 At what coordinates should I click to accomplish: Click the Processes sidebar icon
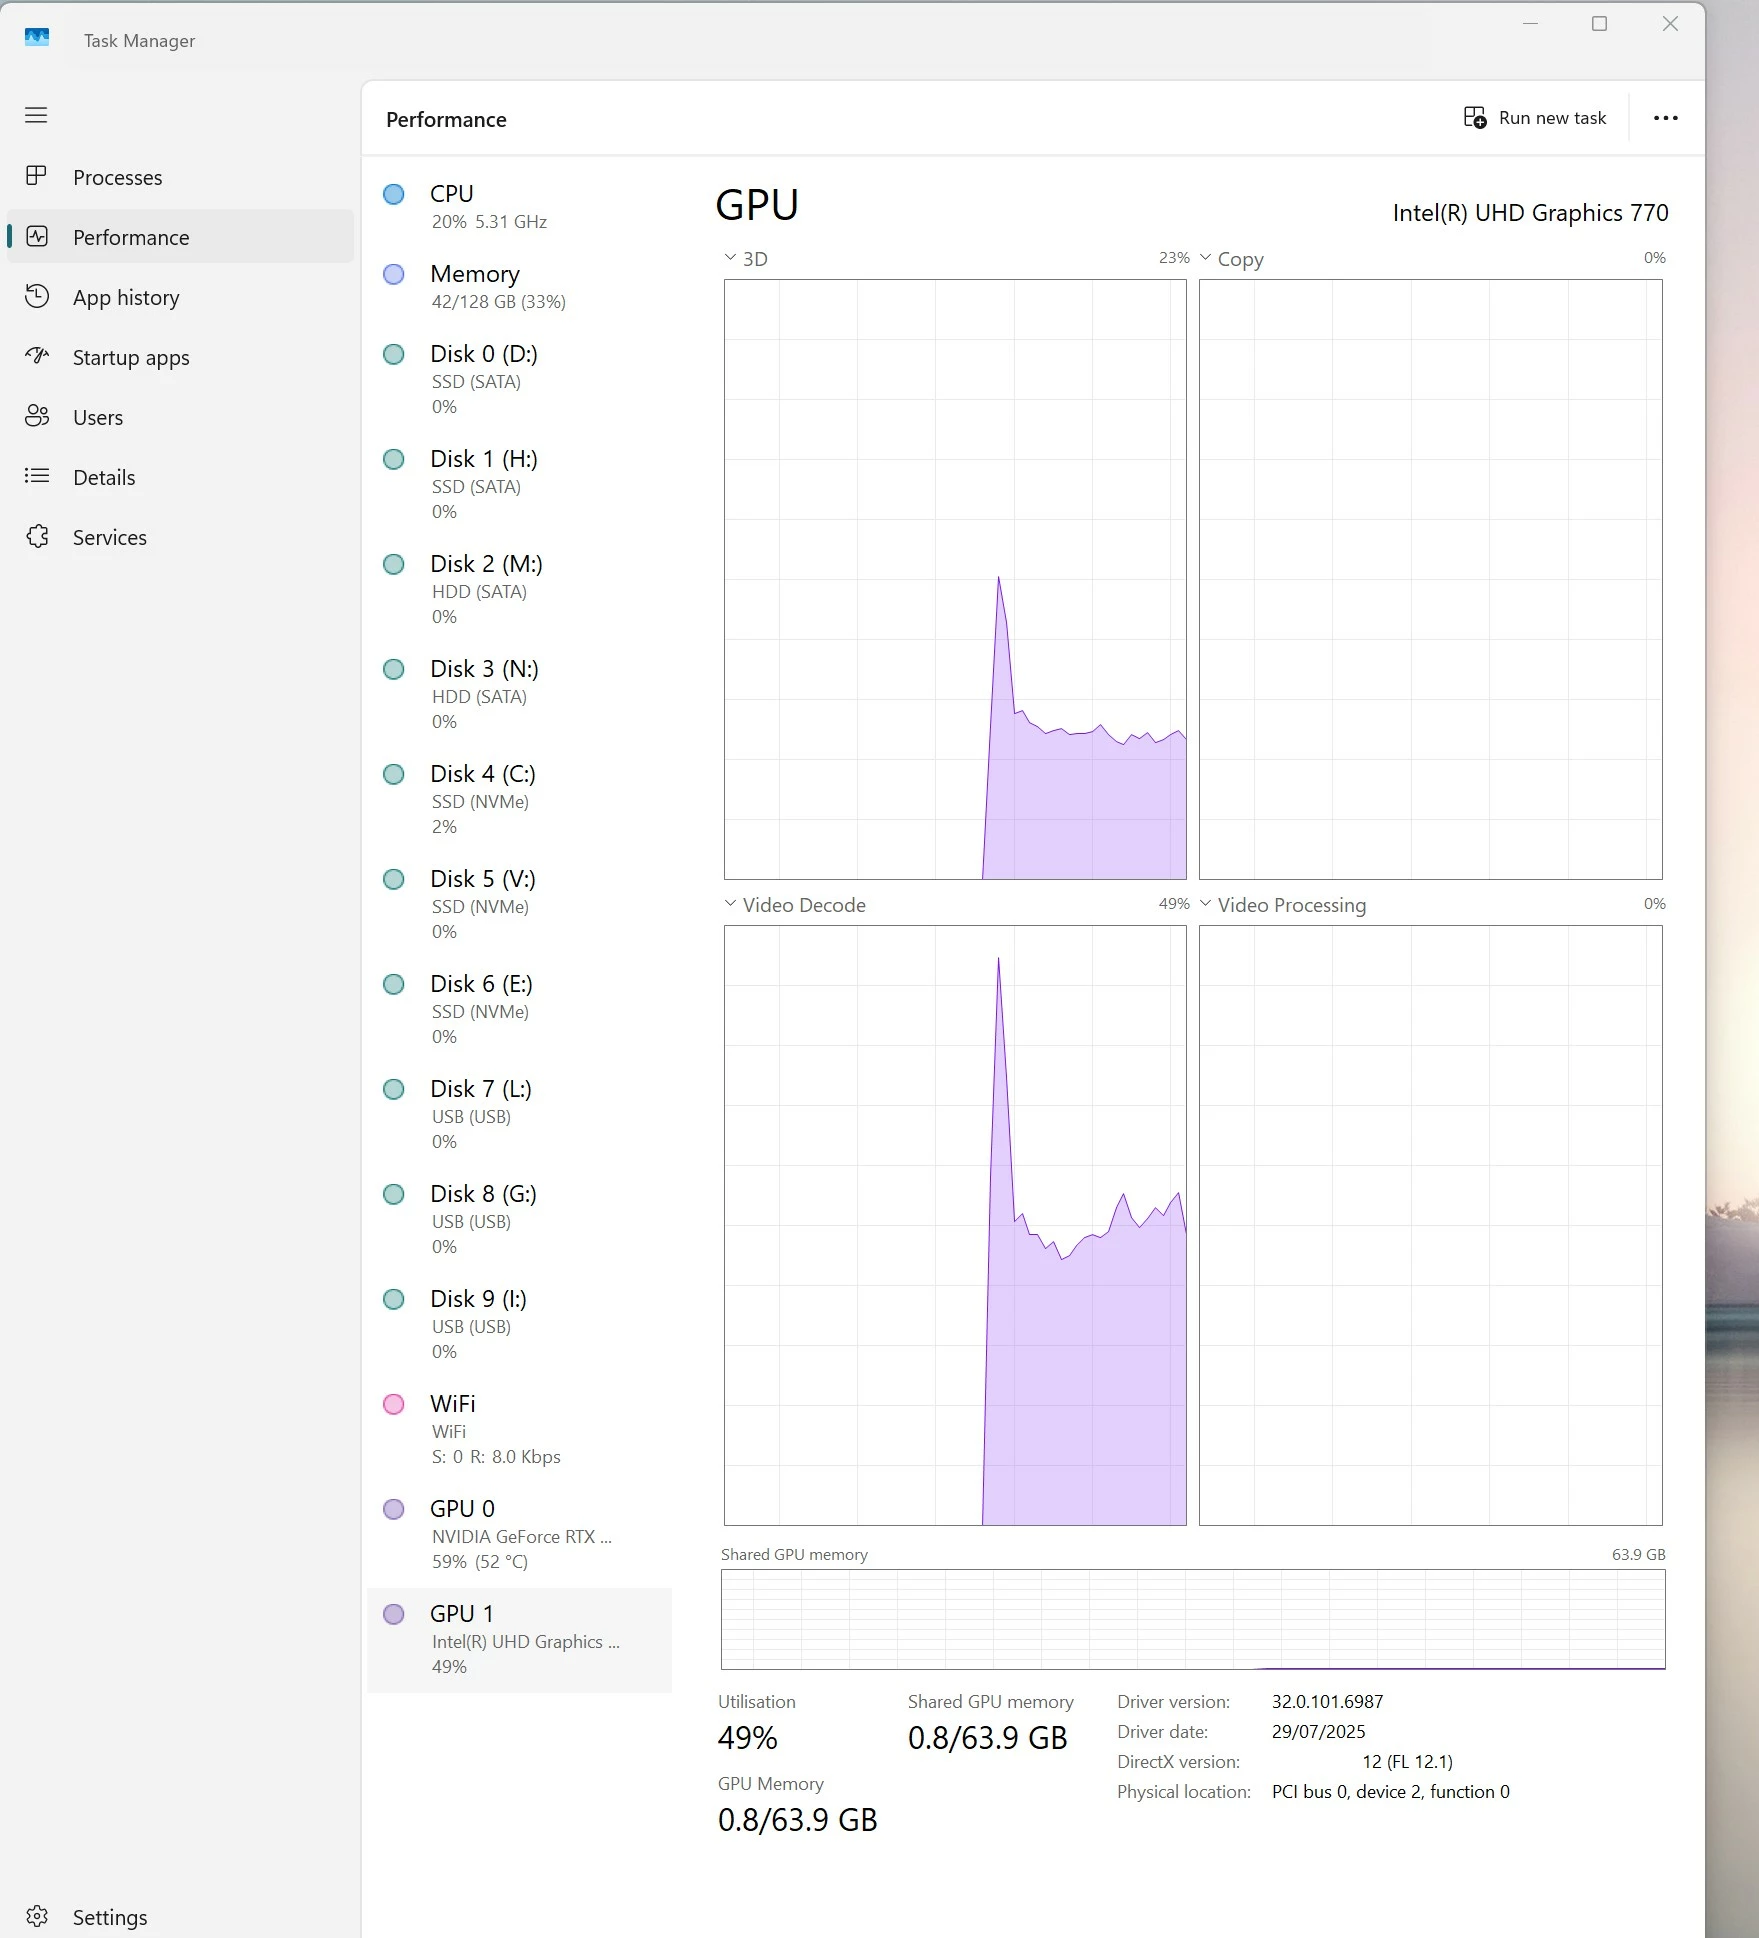tap(36, 176)
